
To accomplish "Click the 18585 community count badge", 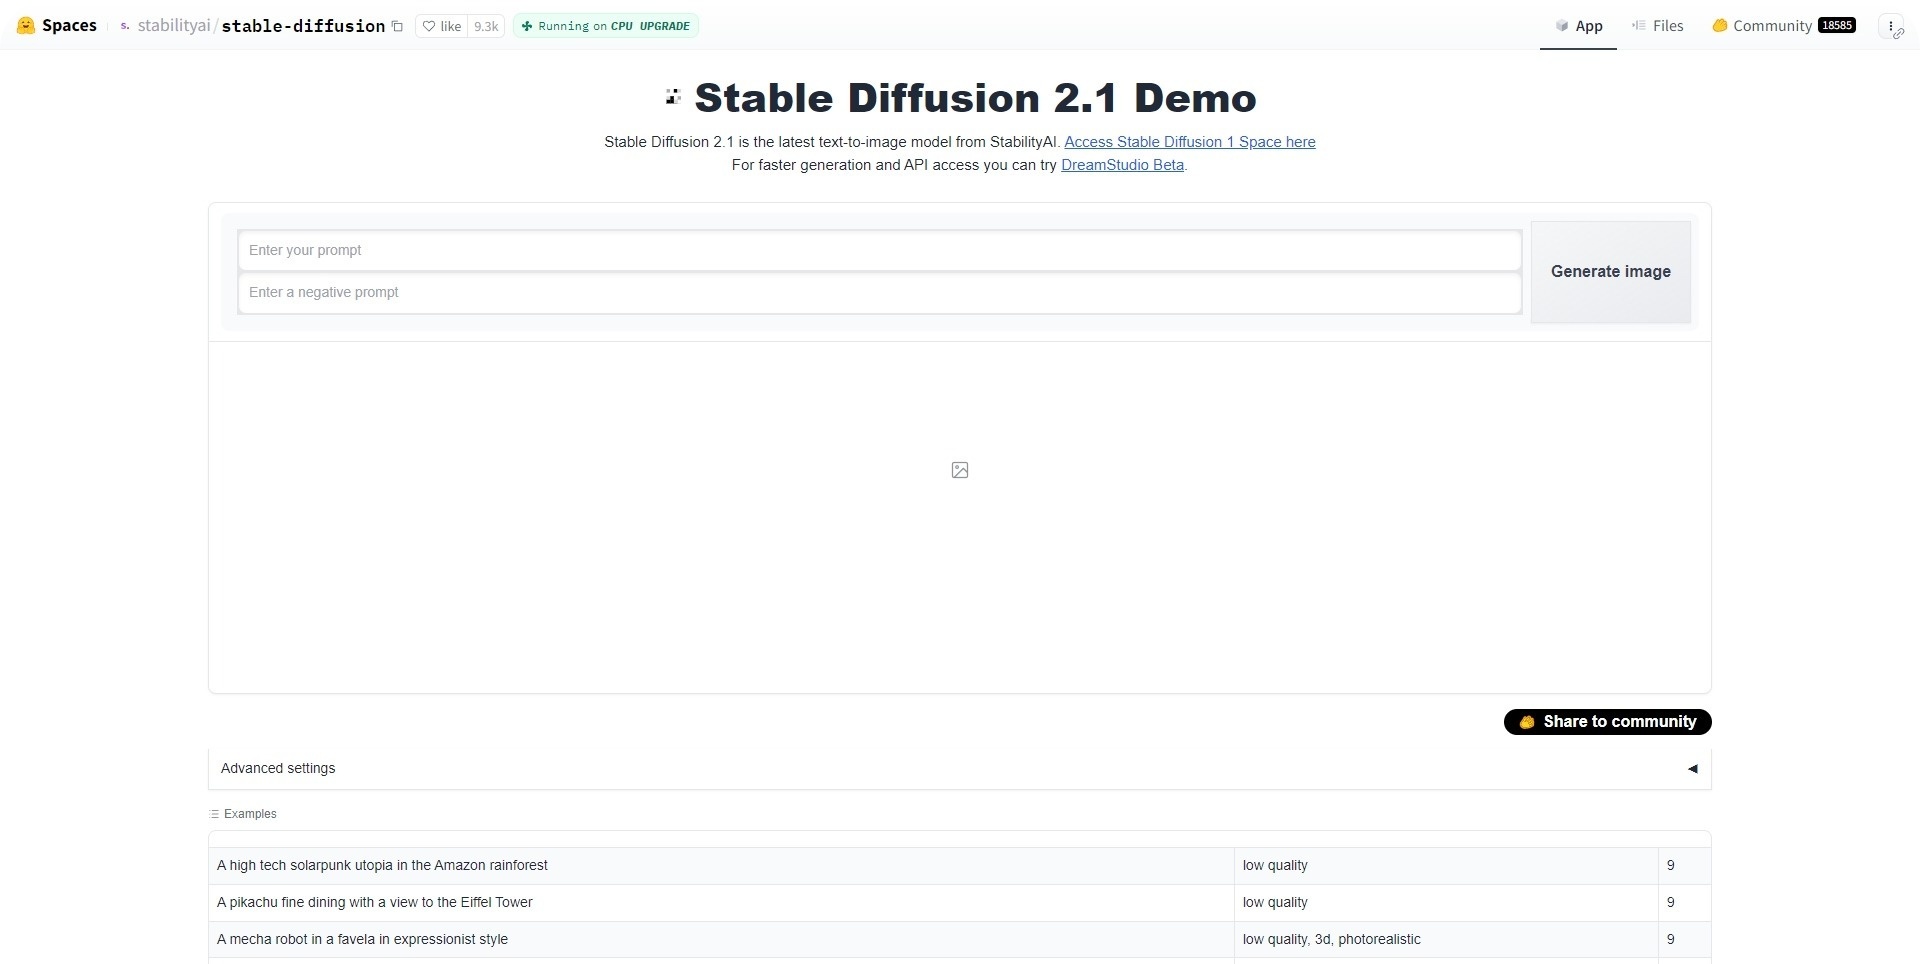I will point(1837,26).
